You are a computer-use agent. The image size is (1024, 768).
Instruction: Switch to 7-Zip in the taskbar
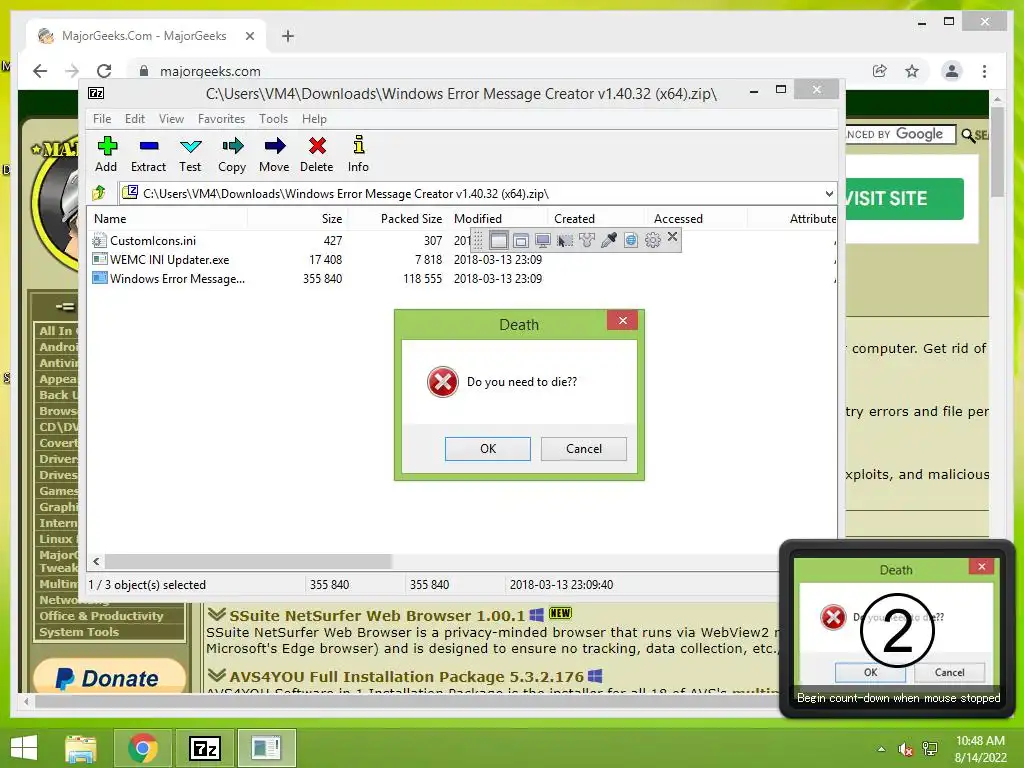pyautogui.click(x=204, y=748)
